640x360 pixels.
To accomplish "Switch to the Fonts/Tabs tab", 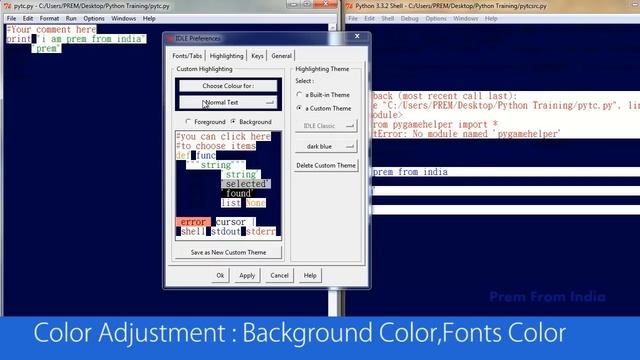I will click(187, 56).
